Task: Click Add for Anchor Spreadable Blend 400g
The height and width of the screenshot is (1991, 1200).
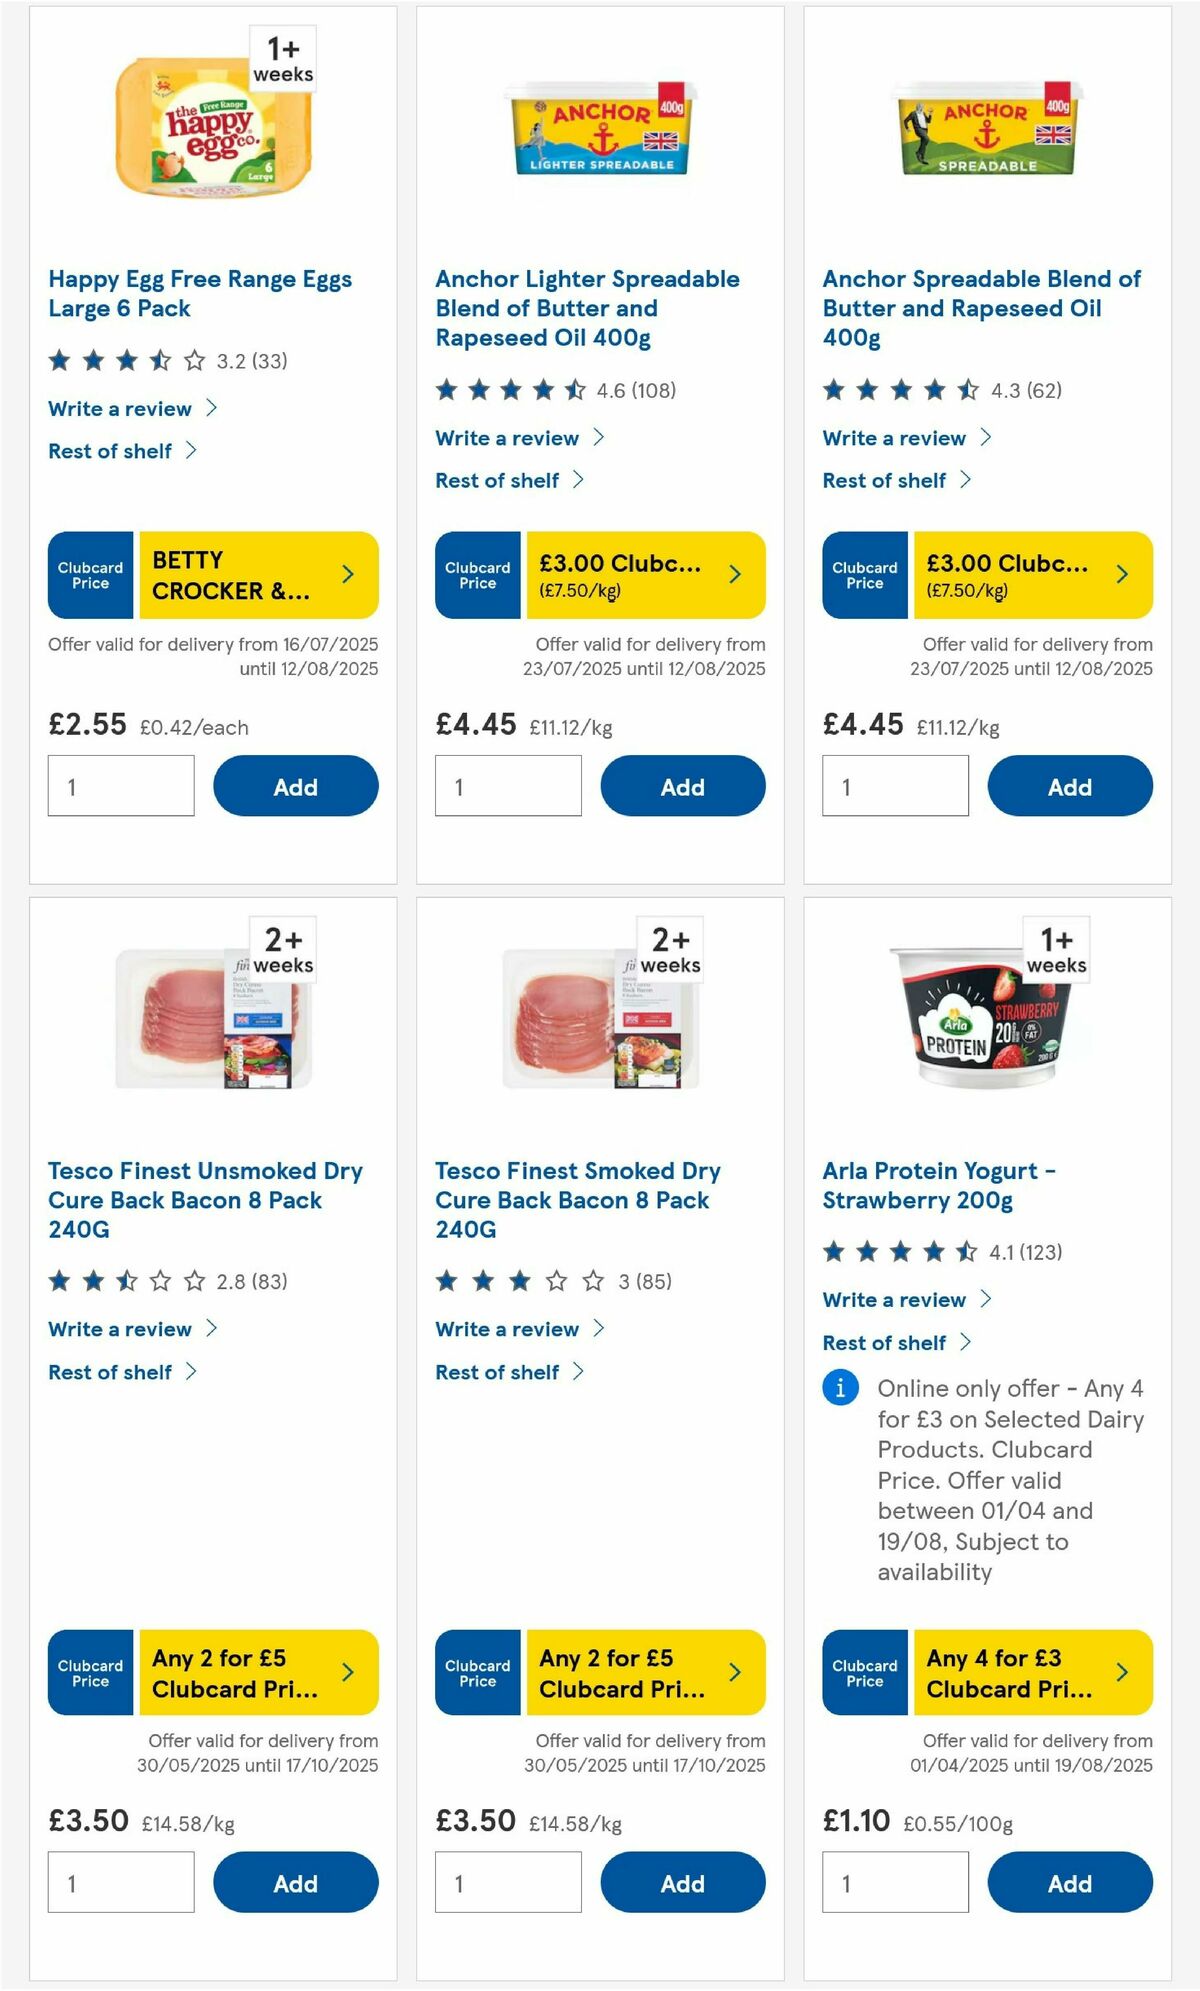Action: [x=1069, y=786]
